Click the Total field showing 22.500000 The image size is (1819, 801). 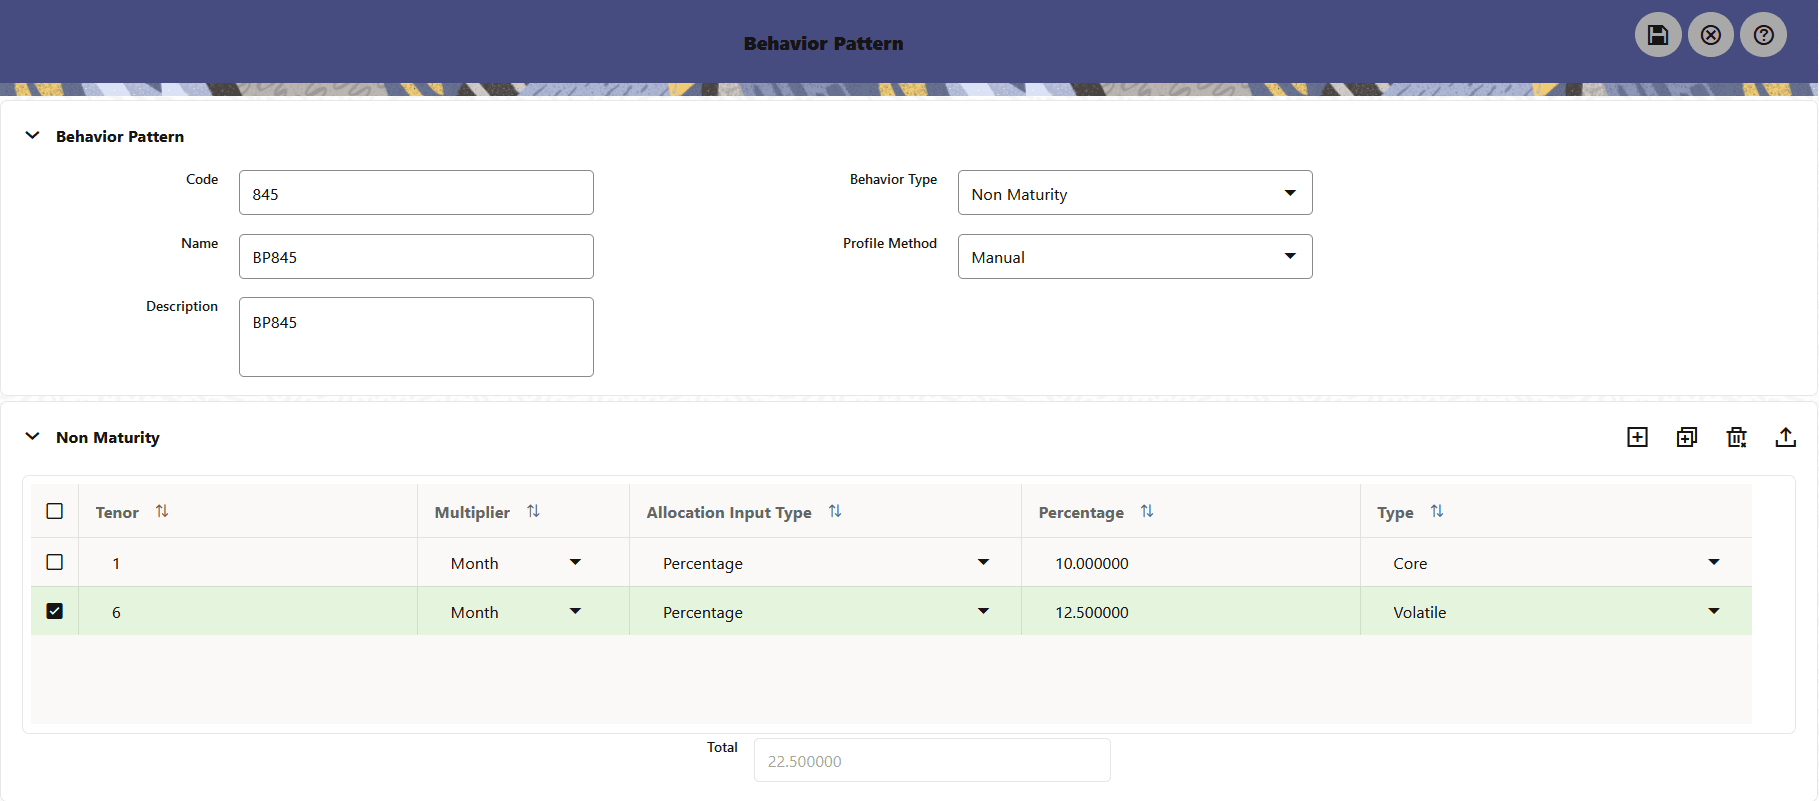(932, 760)
